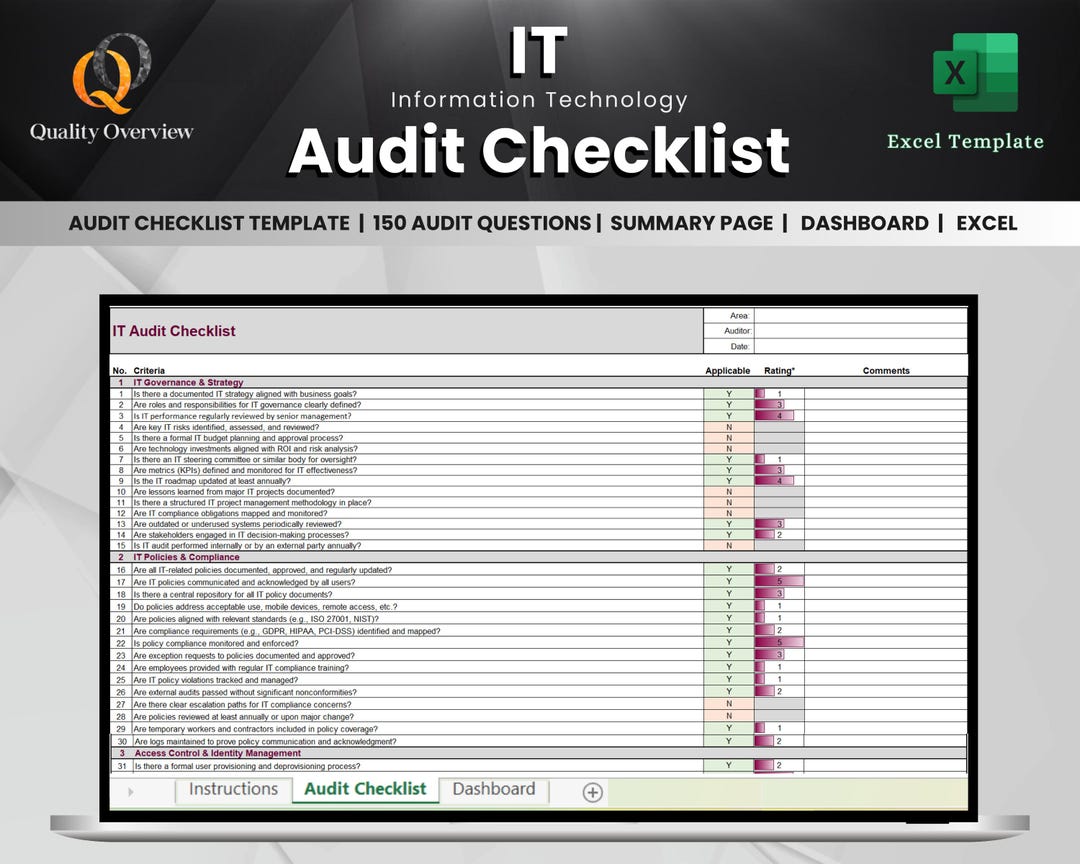Switch to the Instructions sheet tab
1080x864 pixels.
pos(233,789)
